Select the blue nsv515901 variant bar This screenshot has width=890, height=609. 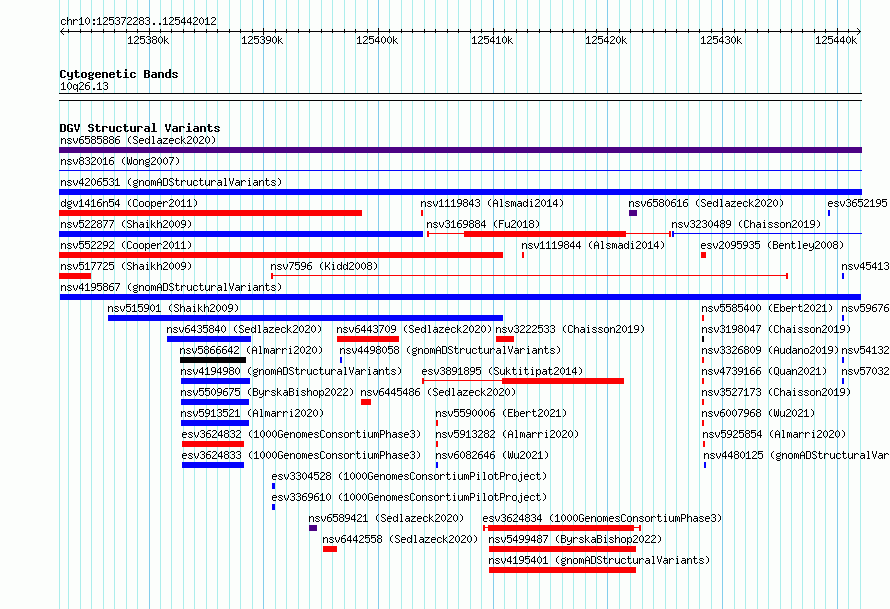point(305,318)
